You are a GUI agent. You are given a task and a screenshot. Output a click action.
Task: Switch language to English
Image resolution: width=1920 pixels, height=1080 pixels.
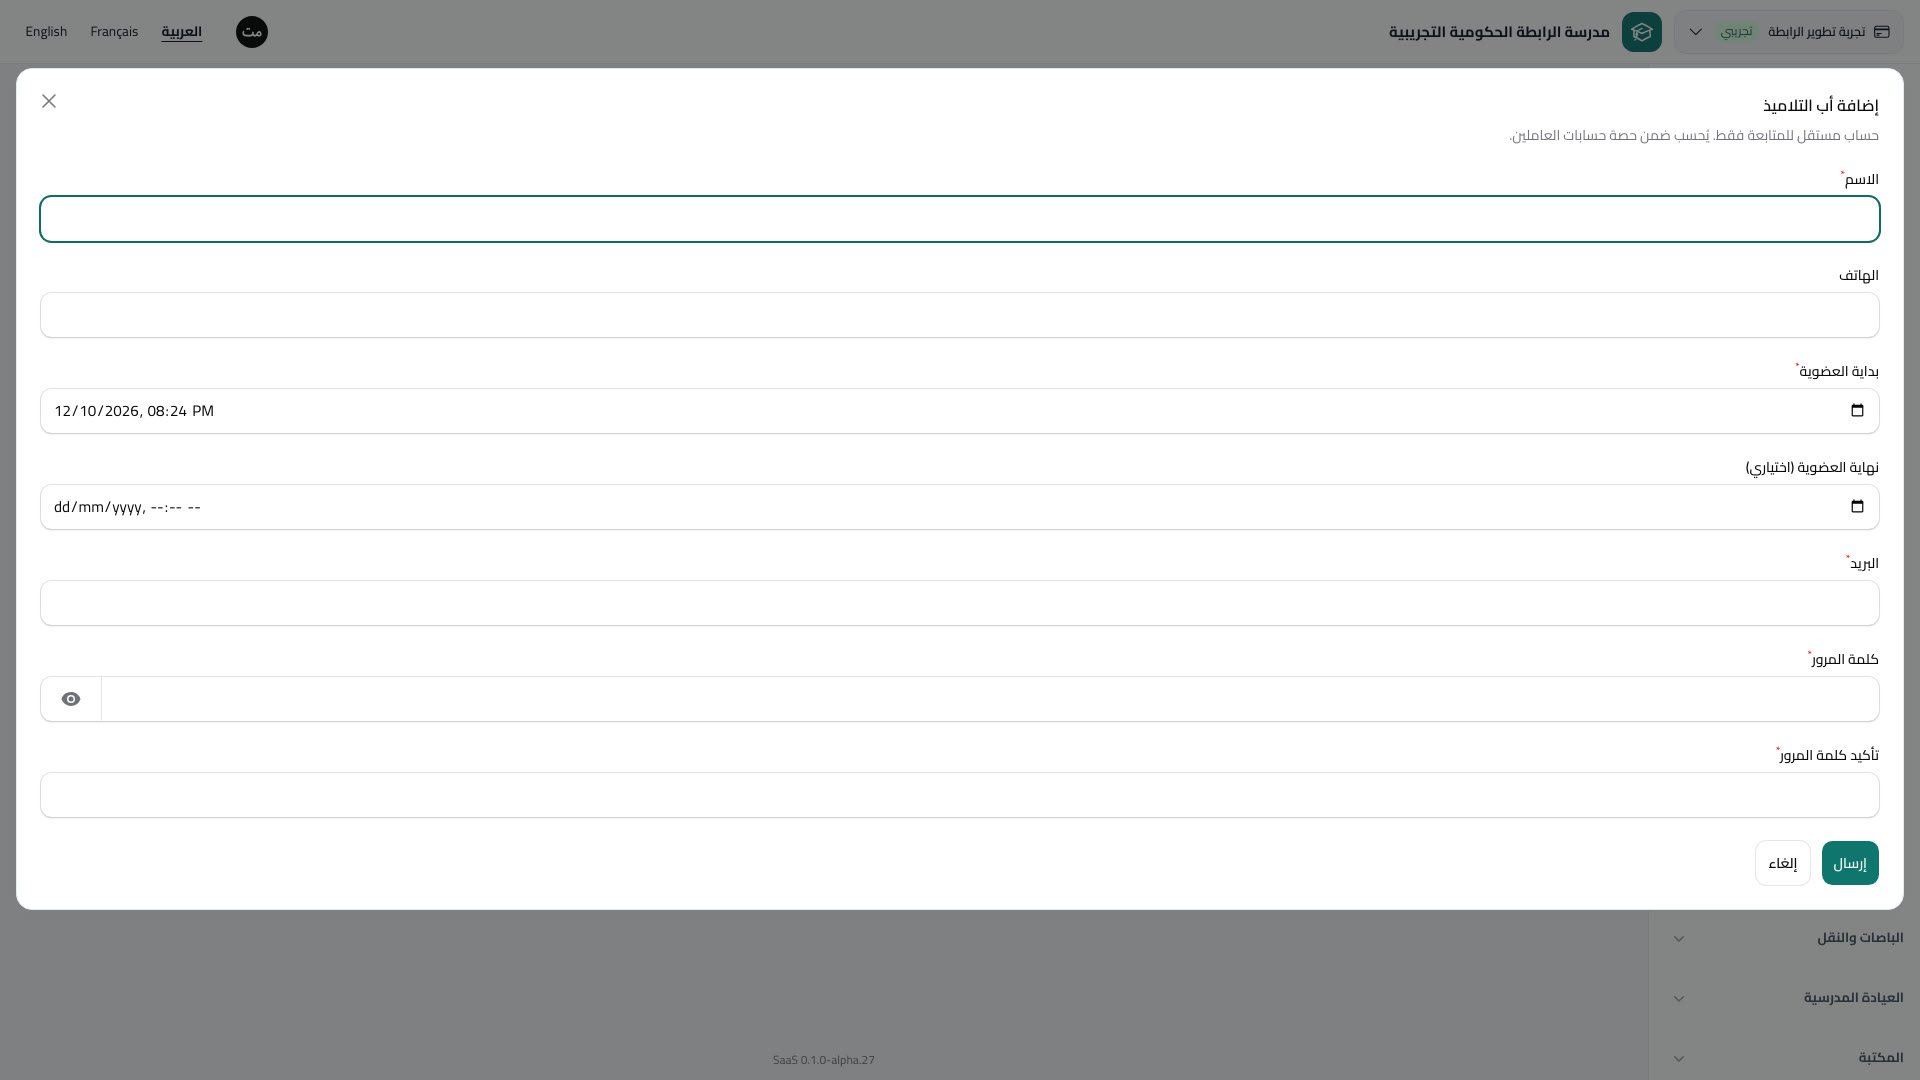46,32
